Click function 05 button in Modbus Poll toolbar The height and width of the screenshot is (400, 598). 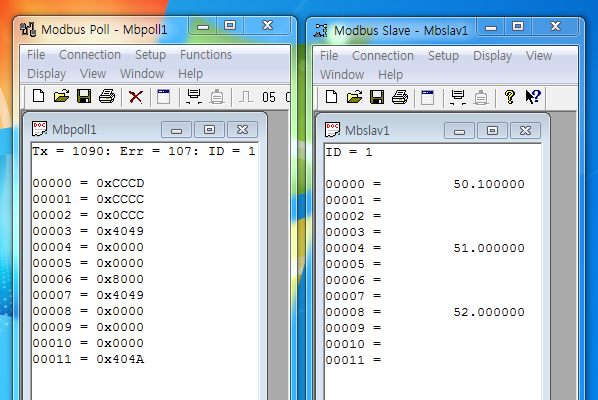click(268, 97)
